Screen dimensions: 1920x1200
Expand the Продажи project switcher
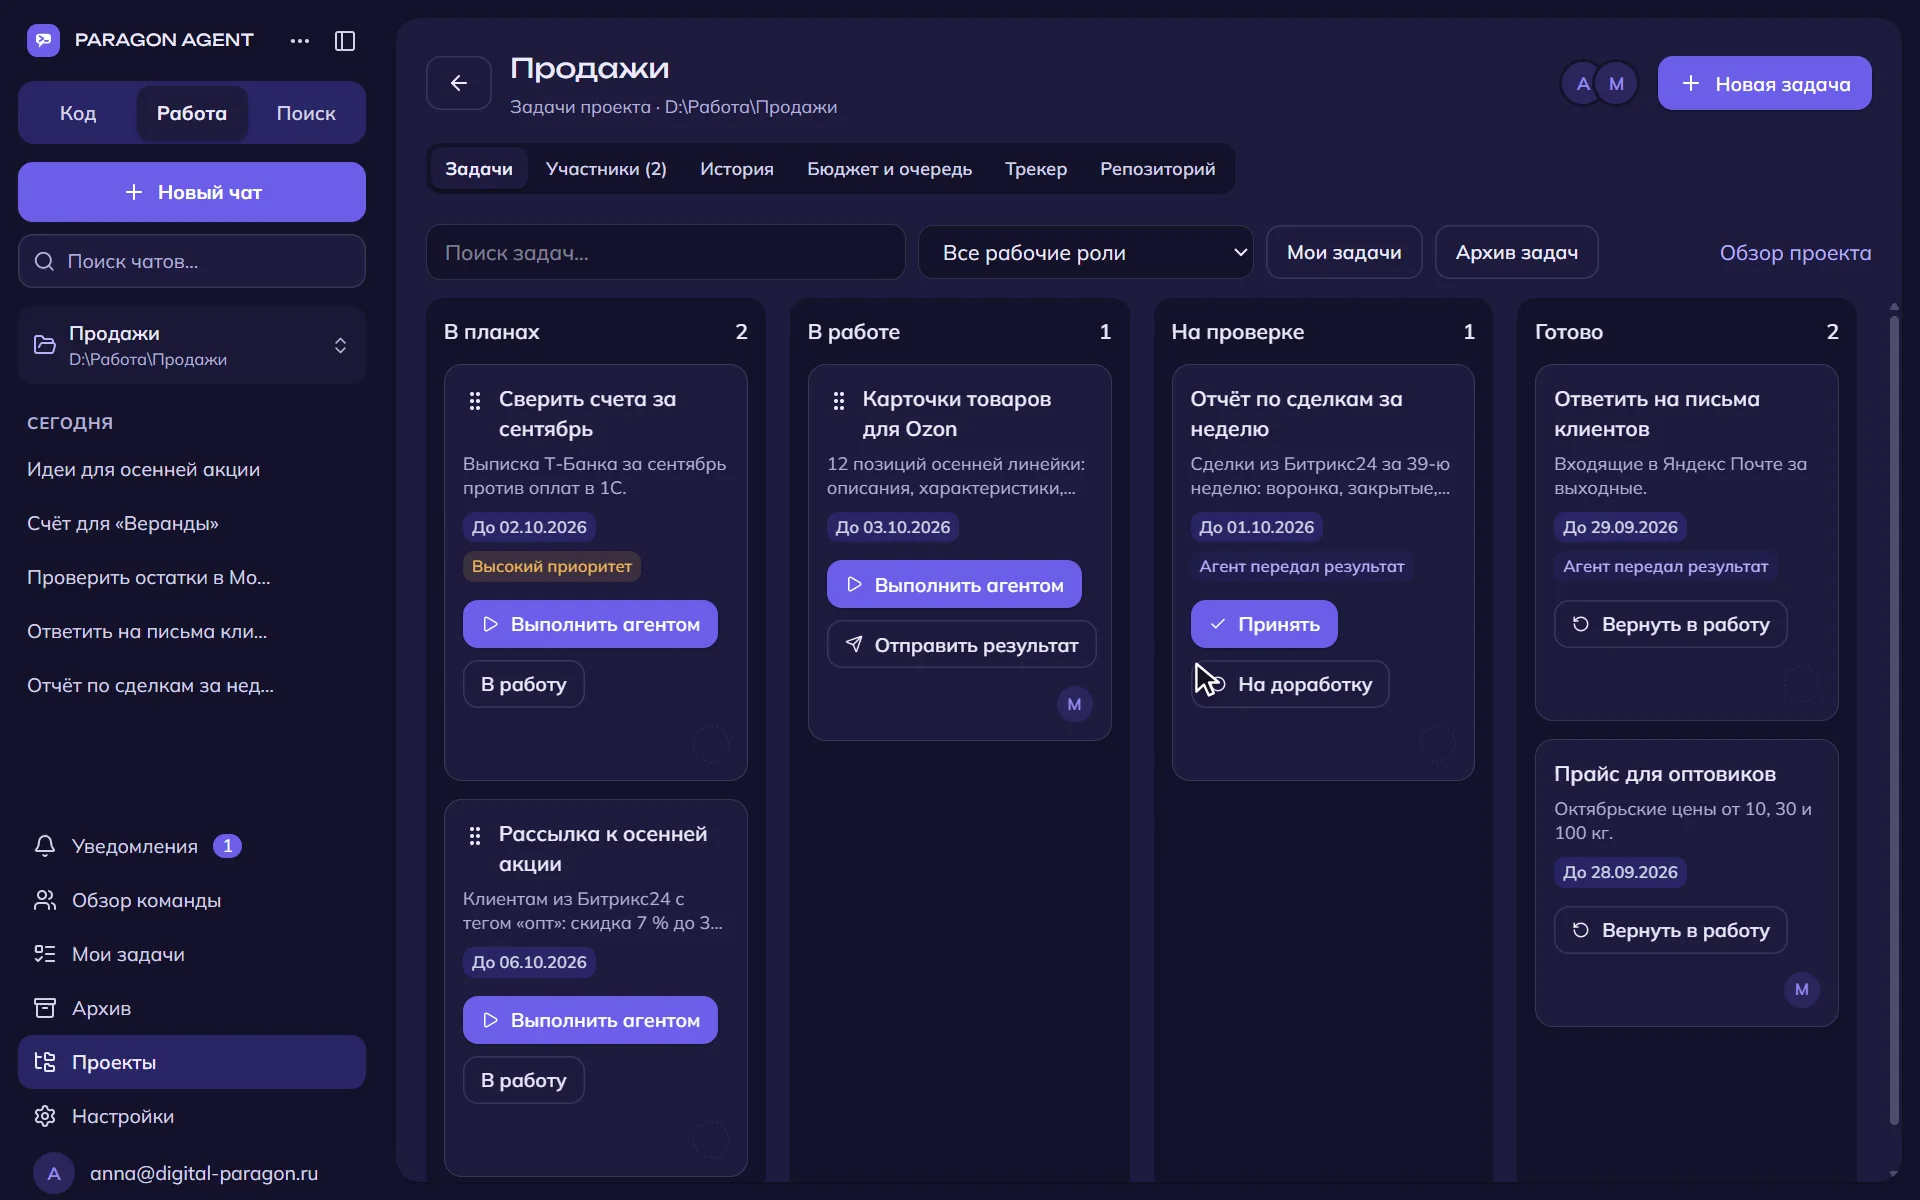192,345
